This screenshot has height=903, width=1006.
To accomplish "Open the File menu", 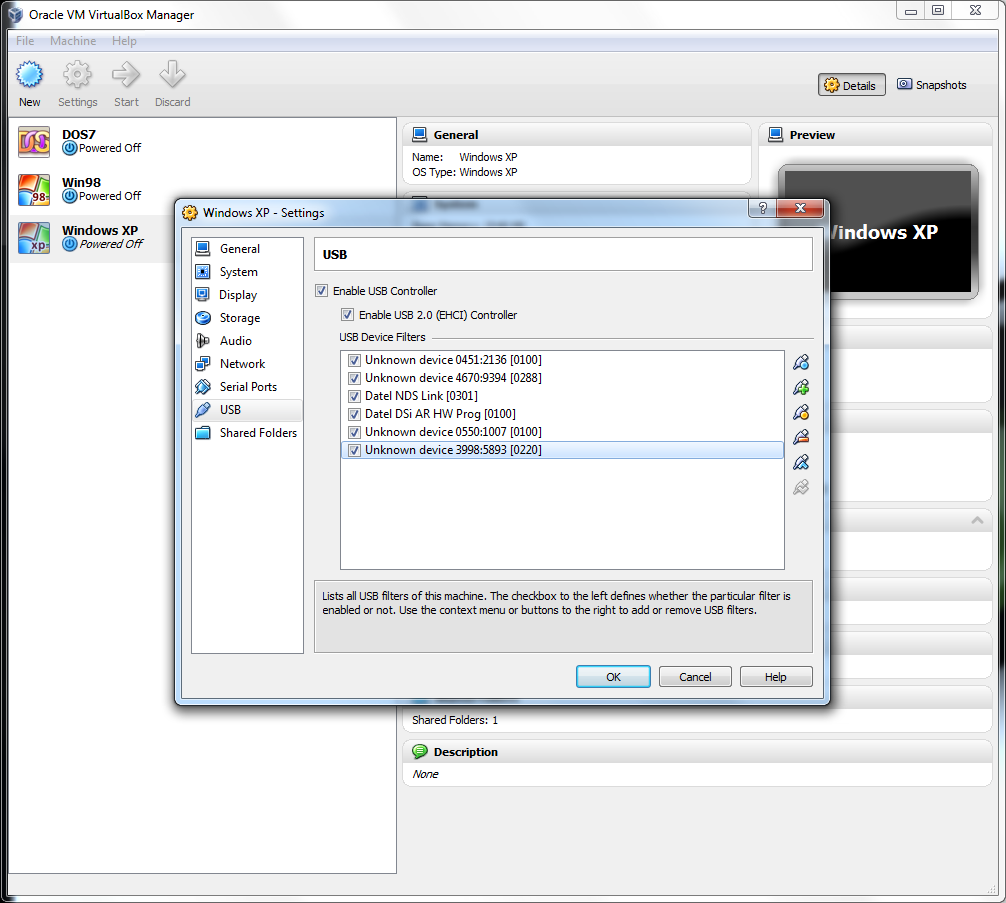I will [x=25, y=40].
